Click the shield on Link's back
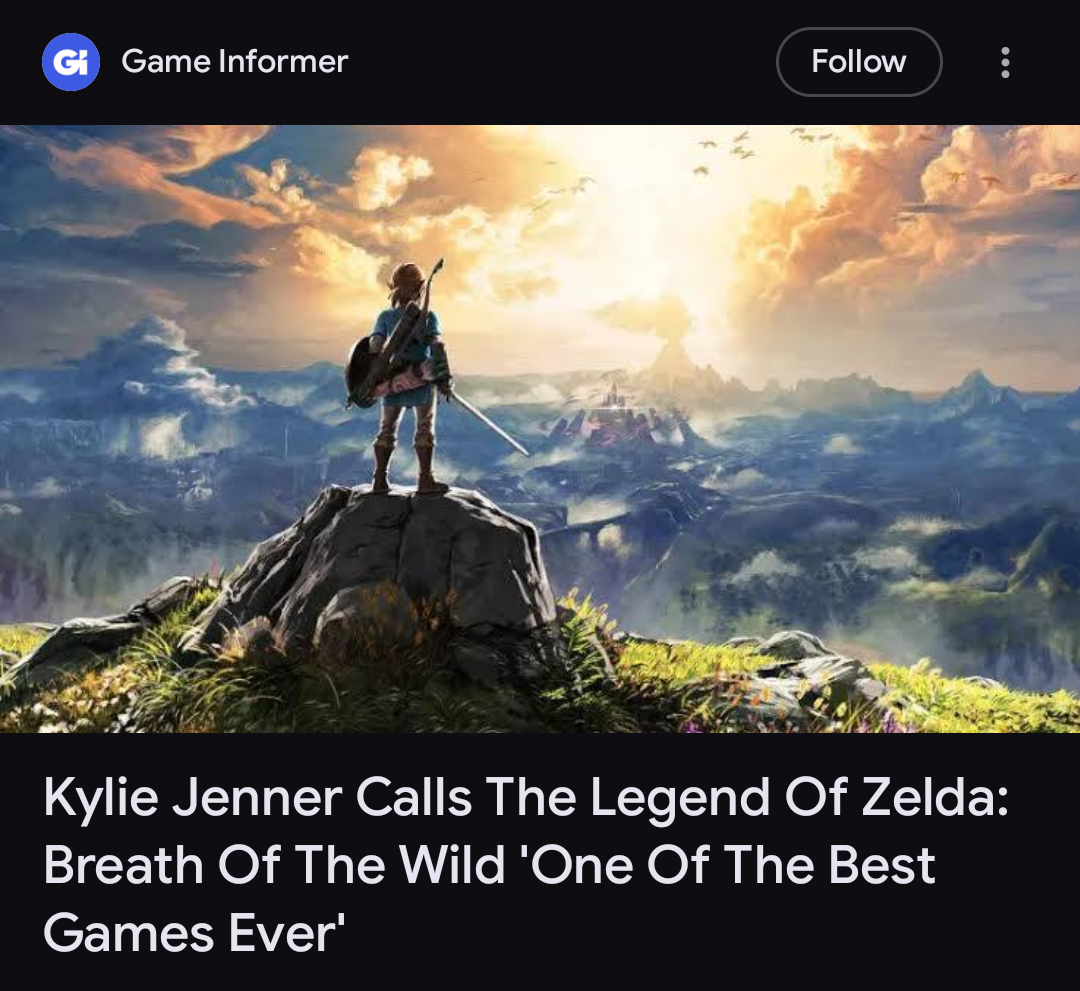Viewport: 1080px width, 991px height. pos(364,372)
